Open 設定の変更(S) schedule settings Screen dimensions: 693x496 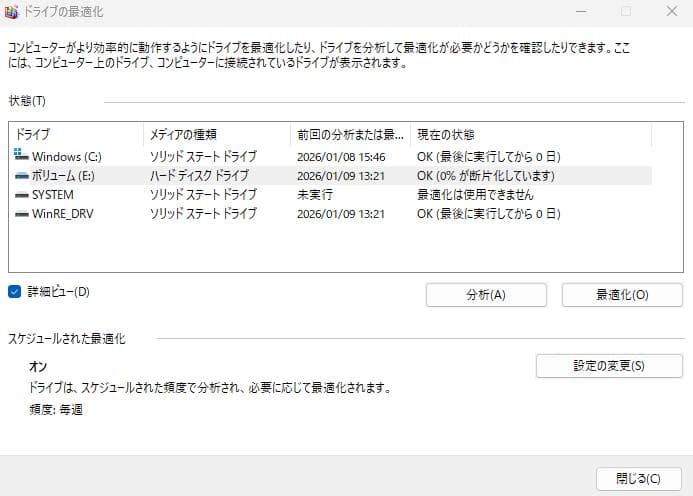(609, 366)
